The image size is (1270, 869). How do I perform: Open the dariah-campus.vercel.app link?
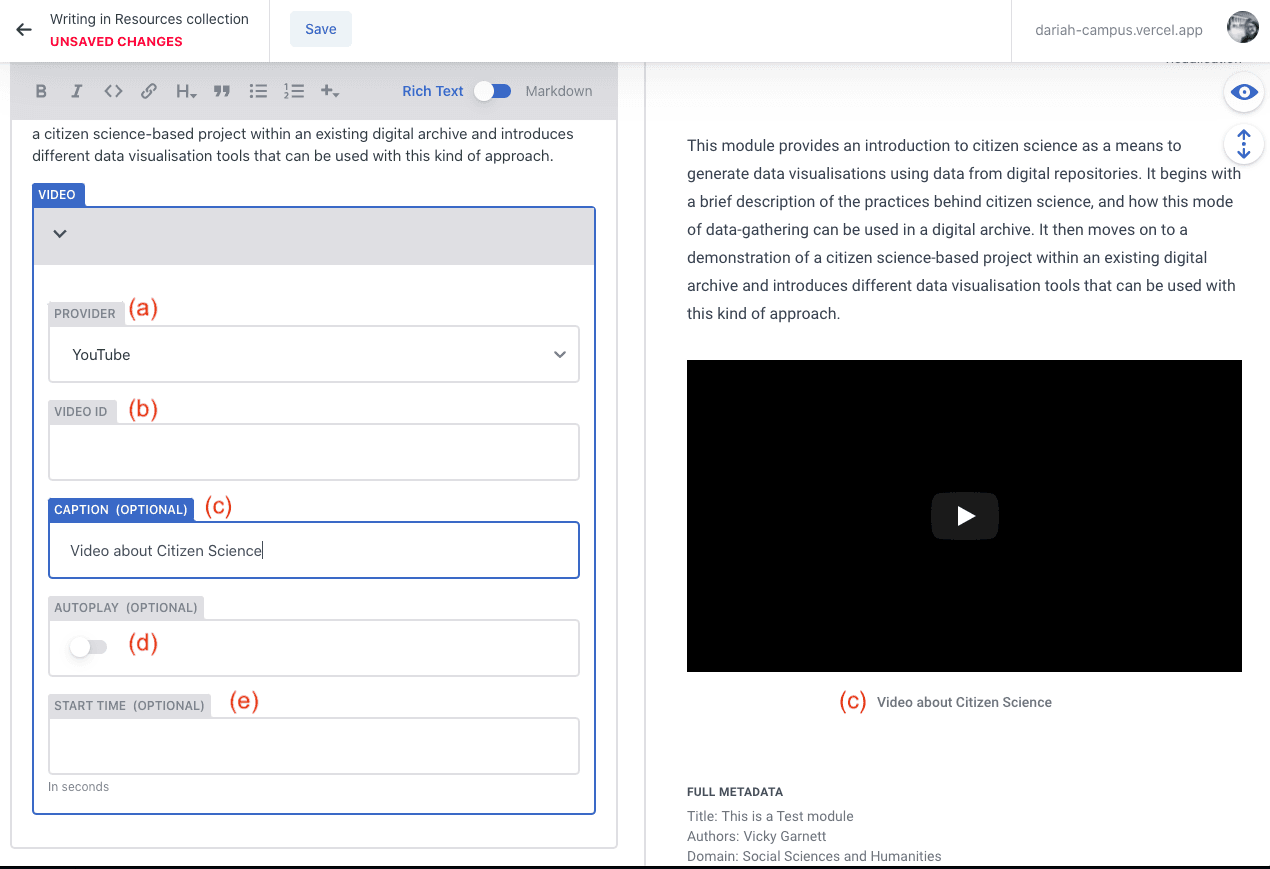coord(1119,30)
